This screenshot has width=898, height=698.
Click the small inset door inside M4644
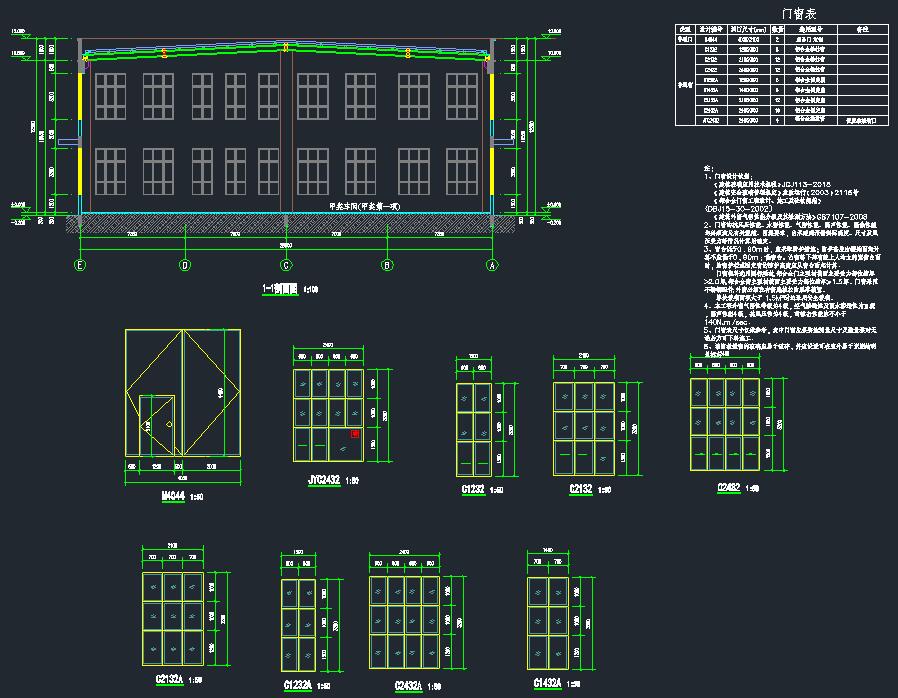pos(157,426)
